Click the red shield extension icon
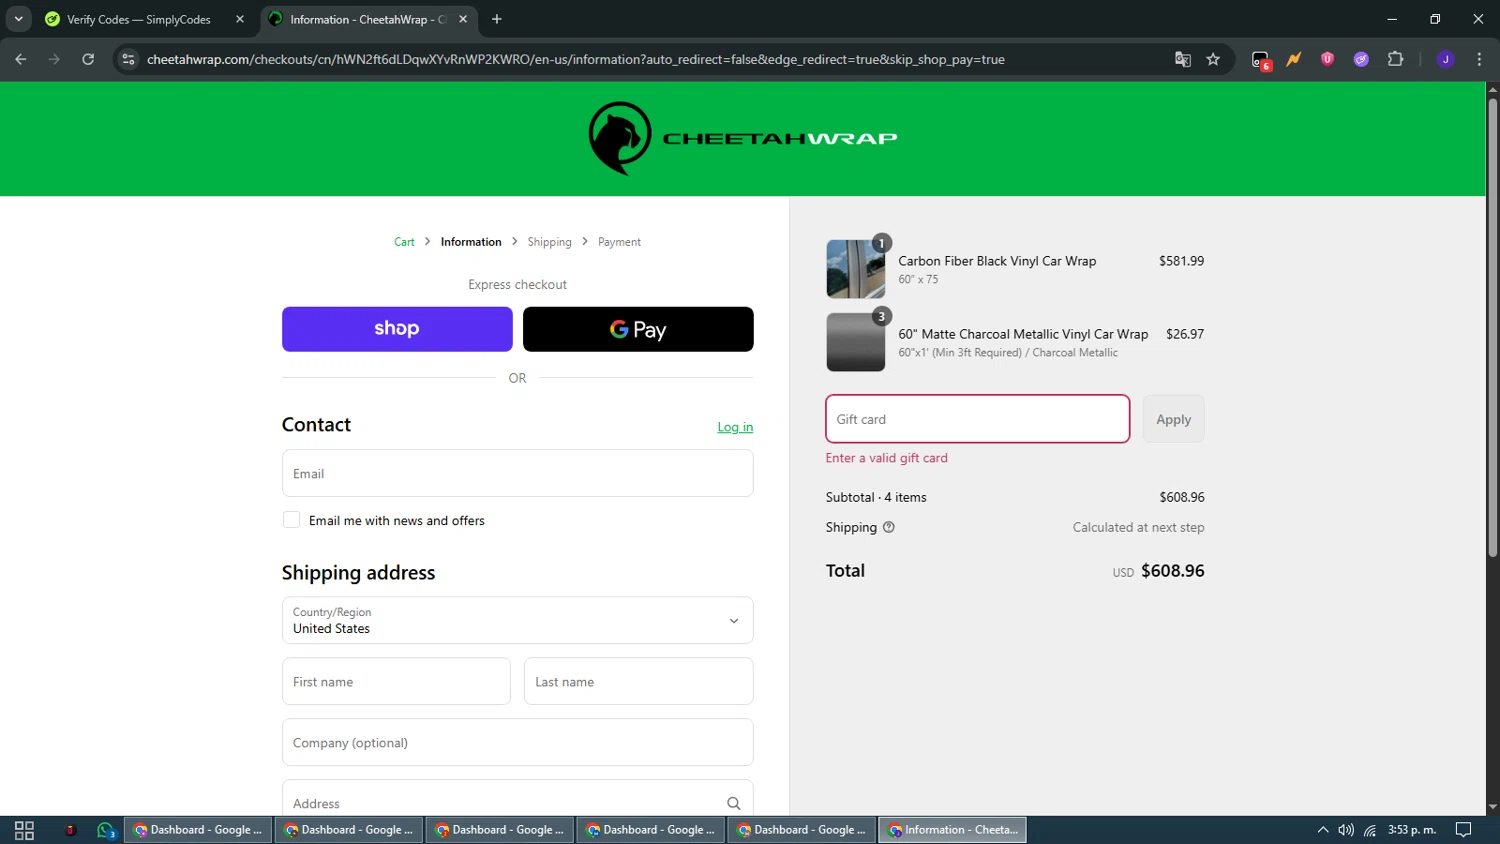The width and height of the screenshot is (1500, 844). pos(1327,59)
